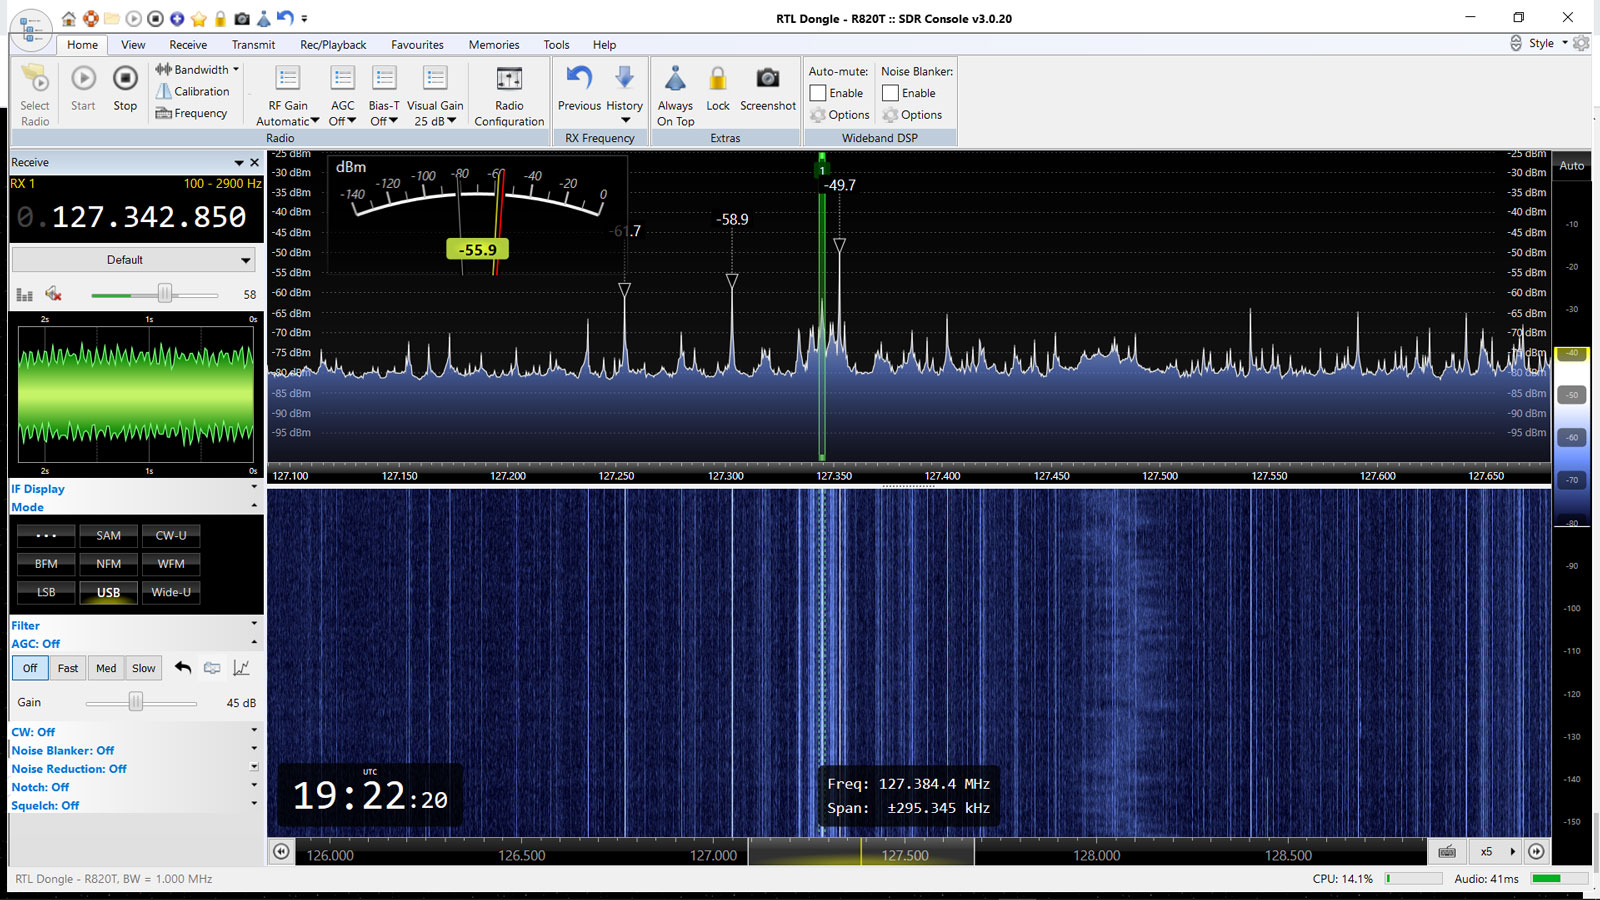This screenshot has height=900, width=1600.
Task: Click the AGC graph icon
Action: click(x=241, y=668)
